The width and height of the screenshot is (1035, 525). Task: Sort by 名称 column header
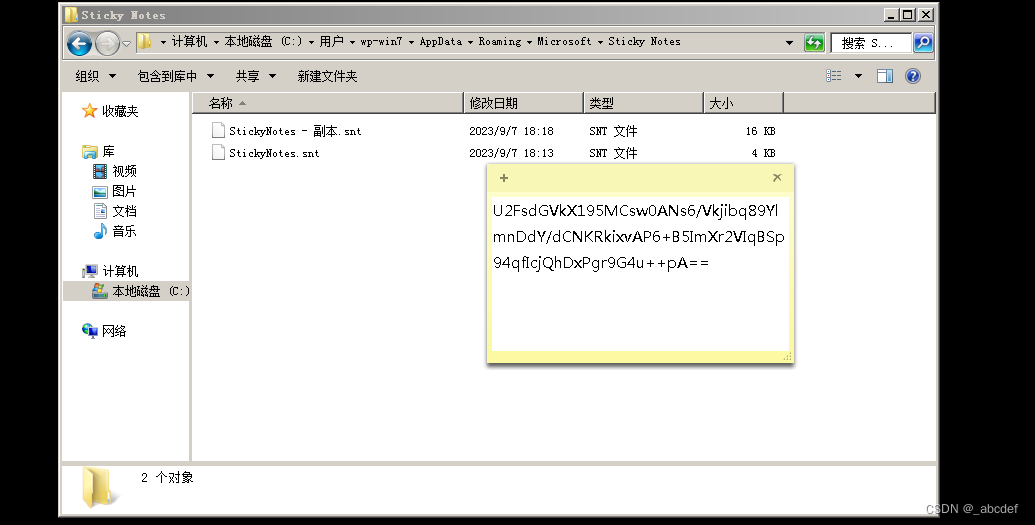click(x=328, y=103)
